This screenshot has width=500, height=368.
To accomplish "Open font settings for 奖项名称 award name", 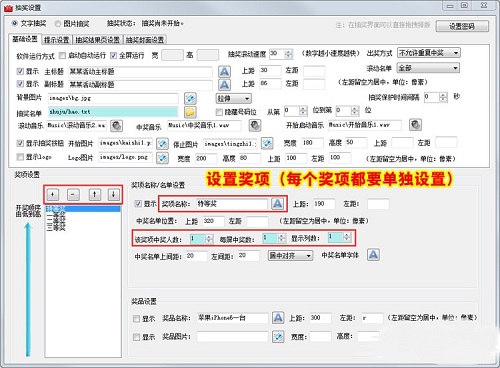I will click(x=277, y=204).
